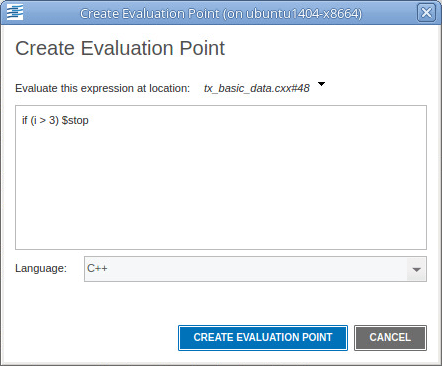
Task: Click the window title 'Create Evaluation Point' text
Action: (x=150, y=14)
